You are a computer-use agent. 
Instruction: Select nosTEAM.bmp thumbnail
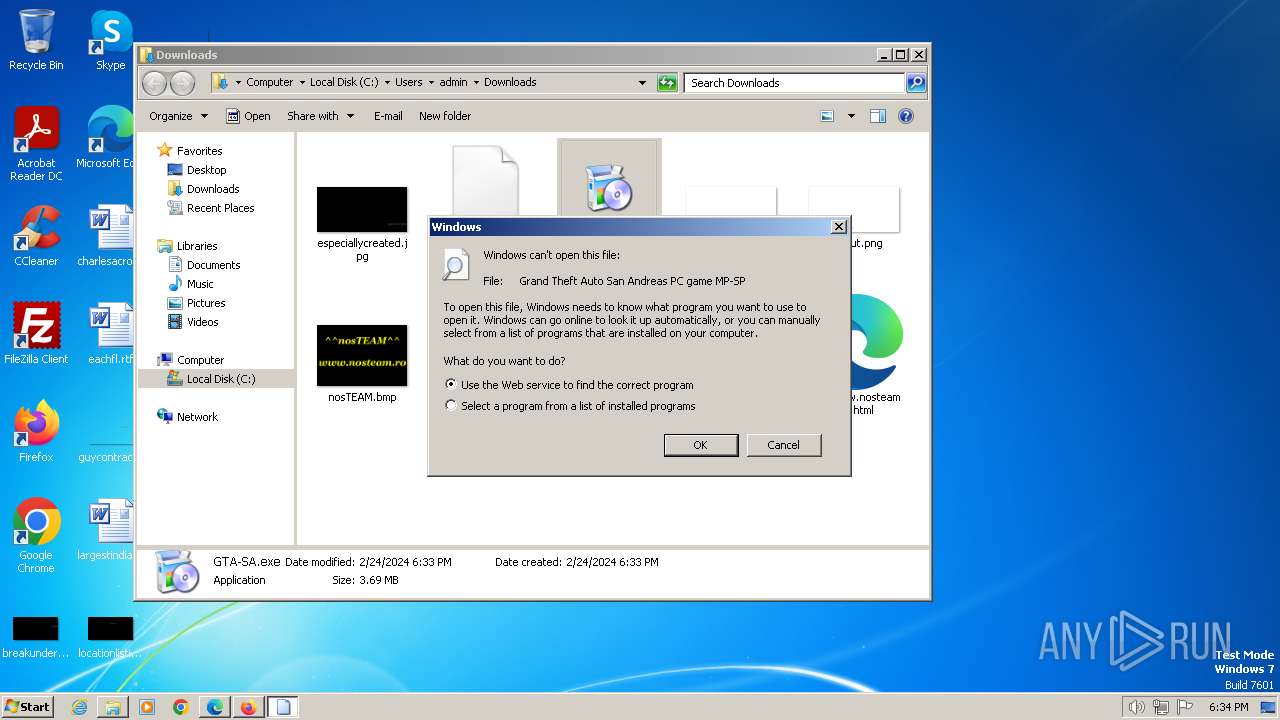[362, 355]
